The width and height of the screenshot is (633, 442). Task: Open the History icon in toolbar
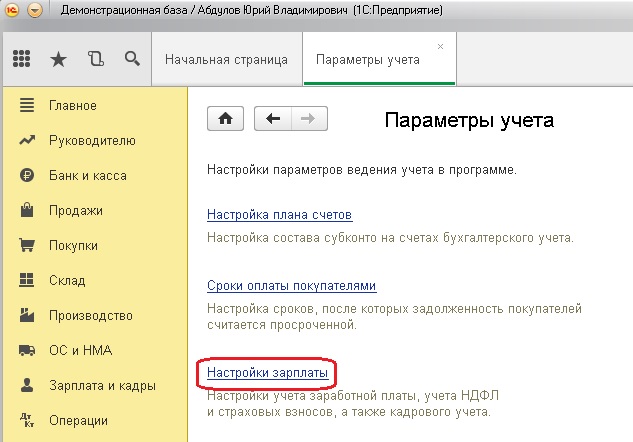95,60
